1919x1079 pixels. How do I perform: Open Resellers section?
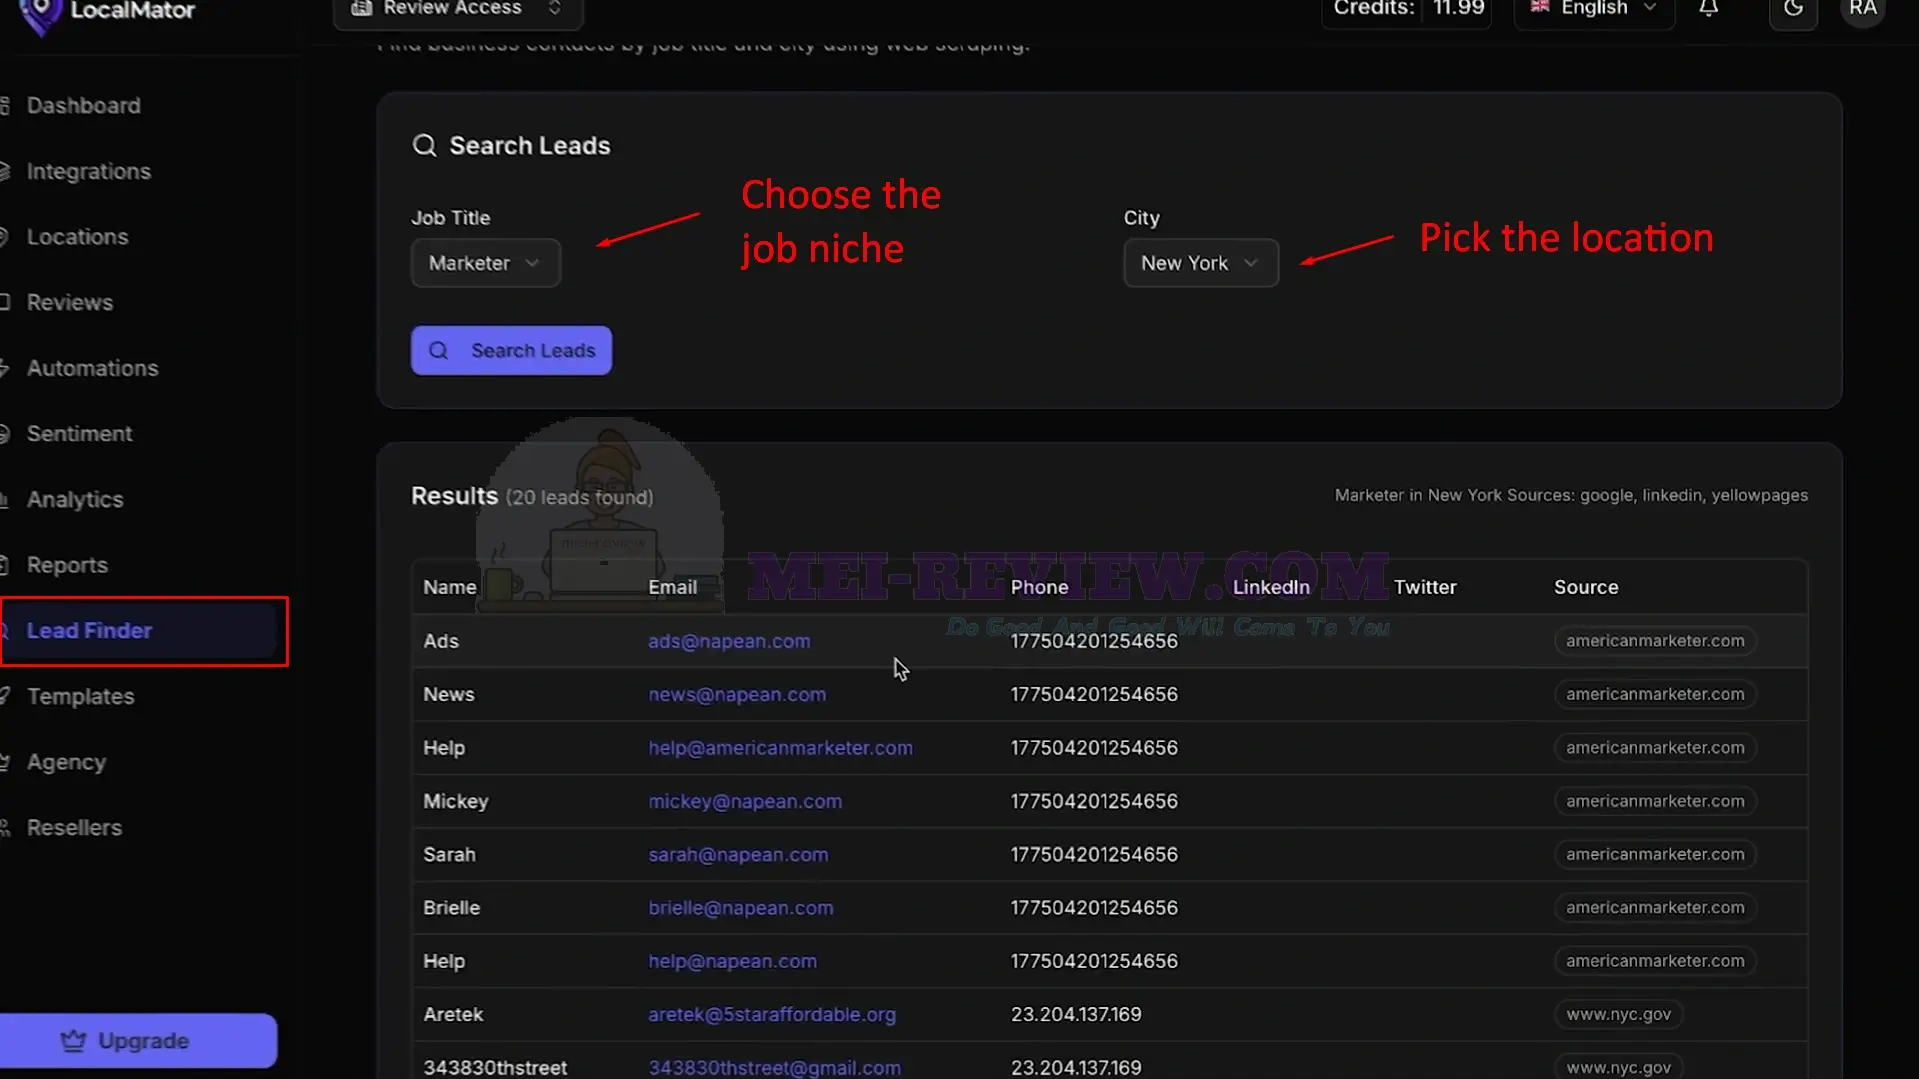[74, 828]
